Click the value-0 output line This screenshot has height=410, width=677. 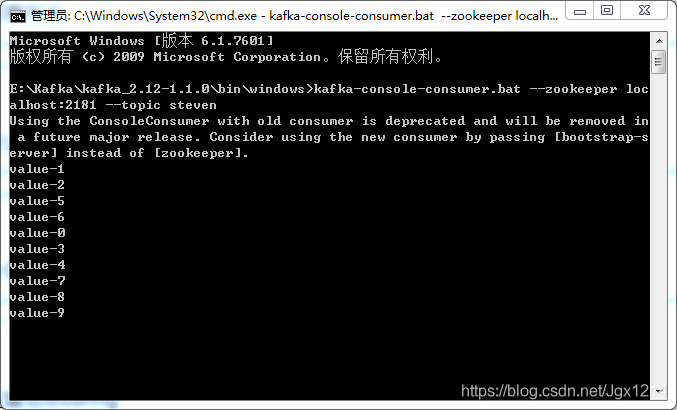(x=37, y=233)
